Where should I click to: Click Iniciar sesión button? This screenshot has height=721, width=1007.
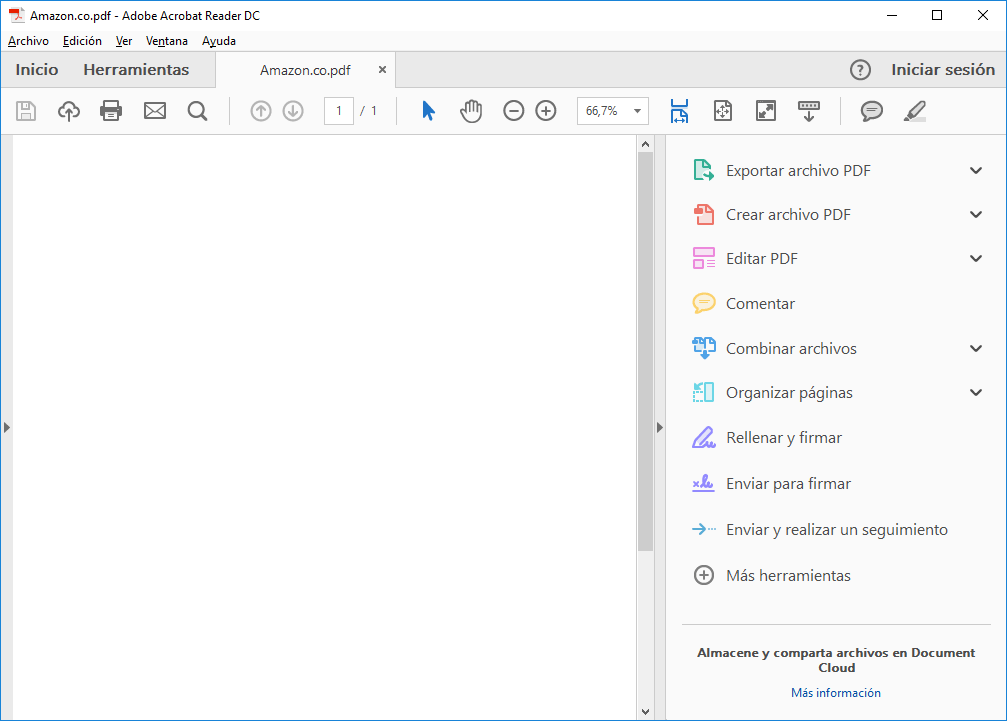coord(943,70)
